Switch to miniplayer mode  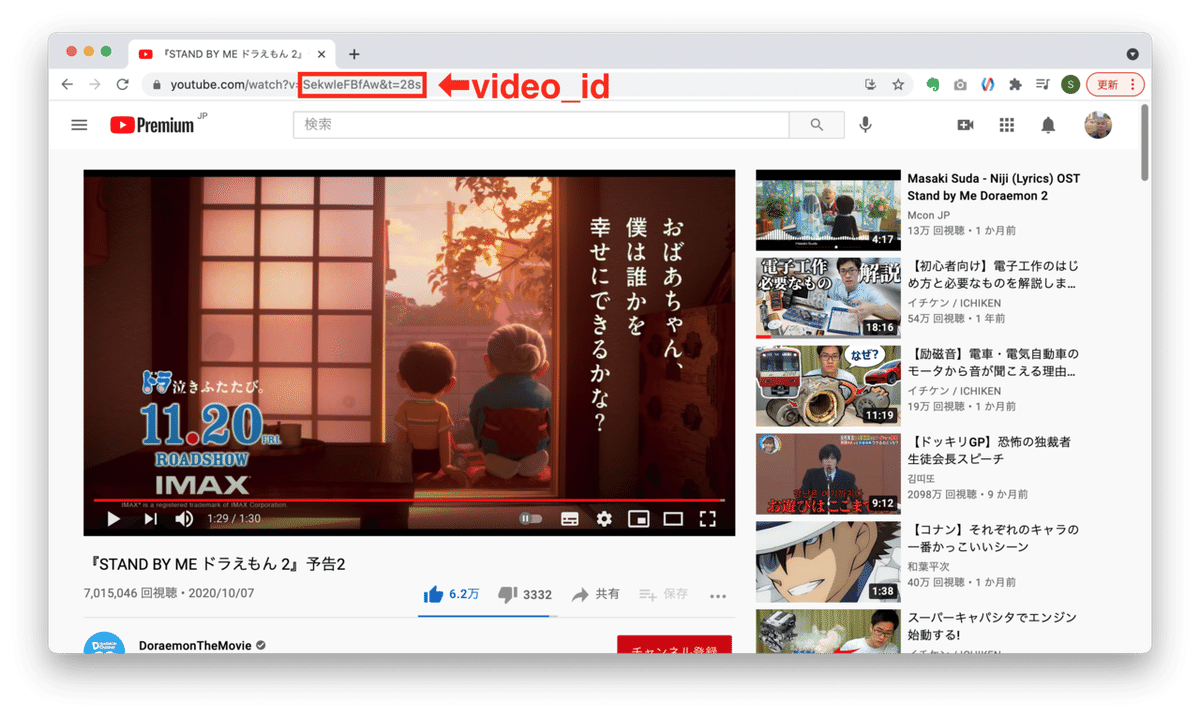638,518
